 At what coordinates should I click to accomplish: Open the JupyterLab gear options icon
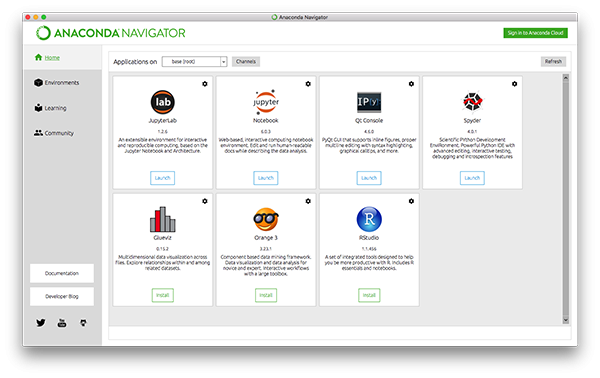click(x=205, y=84)
